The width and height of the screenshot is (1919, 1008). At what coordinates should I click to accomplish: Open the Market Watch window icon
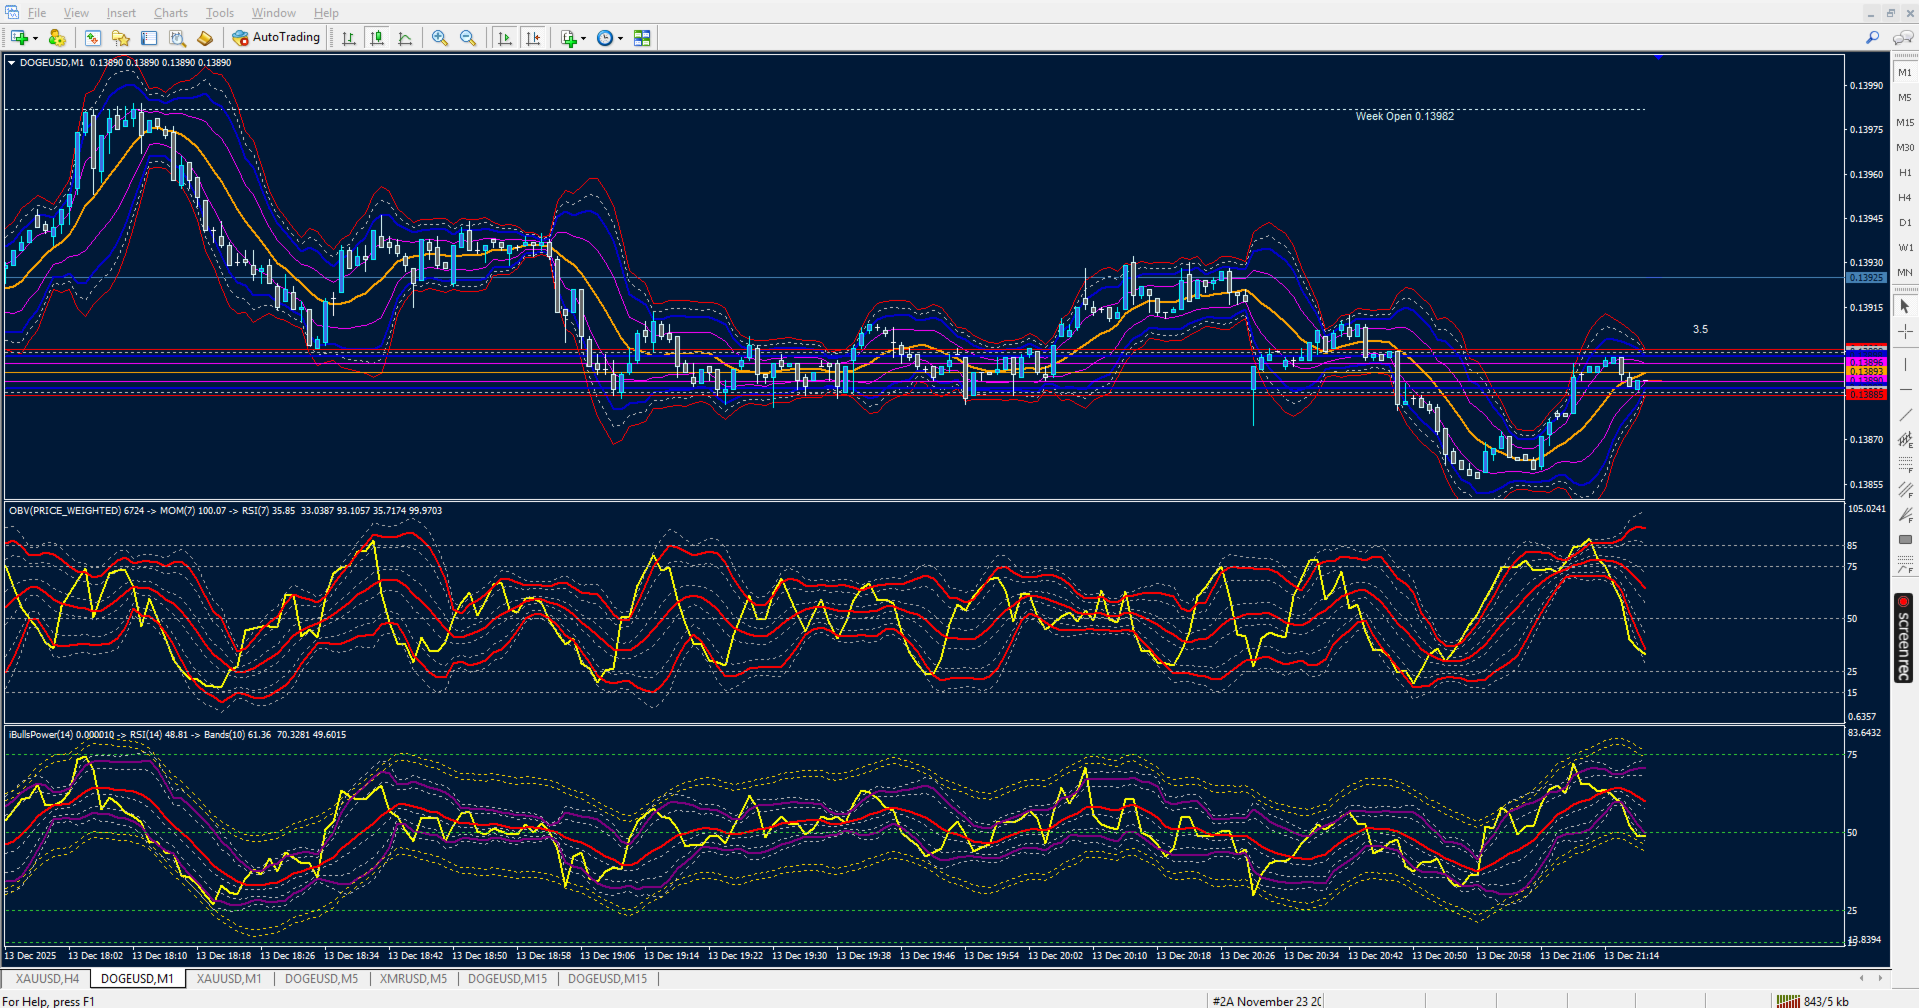click(92, 38)
